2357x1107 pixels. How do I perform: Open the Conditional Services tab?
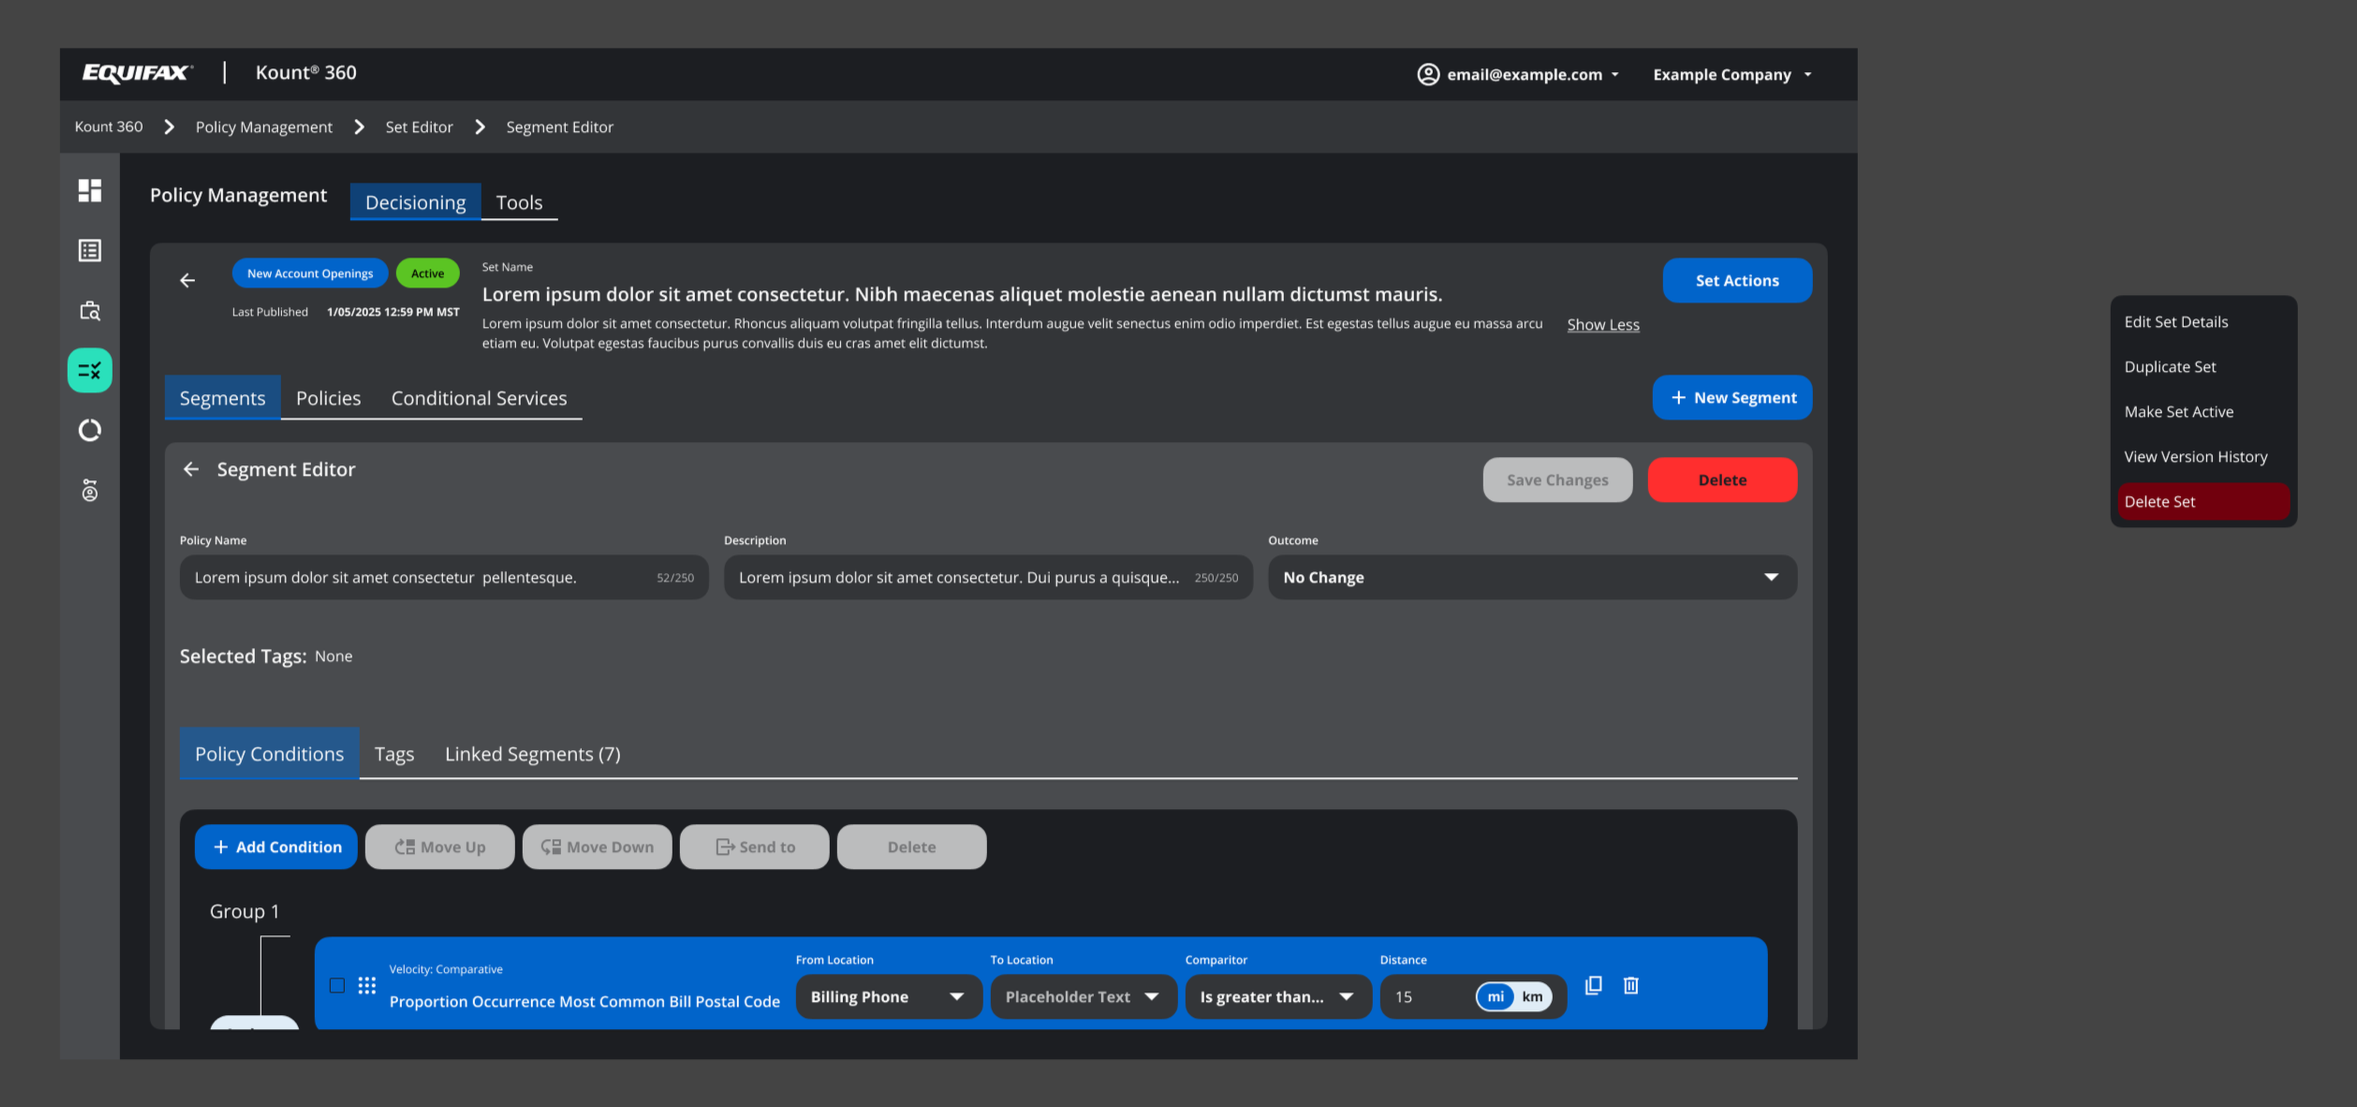(479, 398)
